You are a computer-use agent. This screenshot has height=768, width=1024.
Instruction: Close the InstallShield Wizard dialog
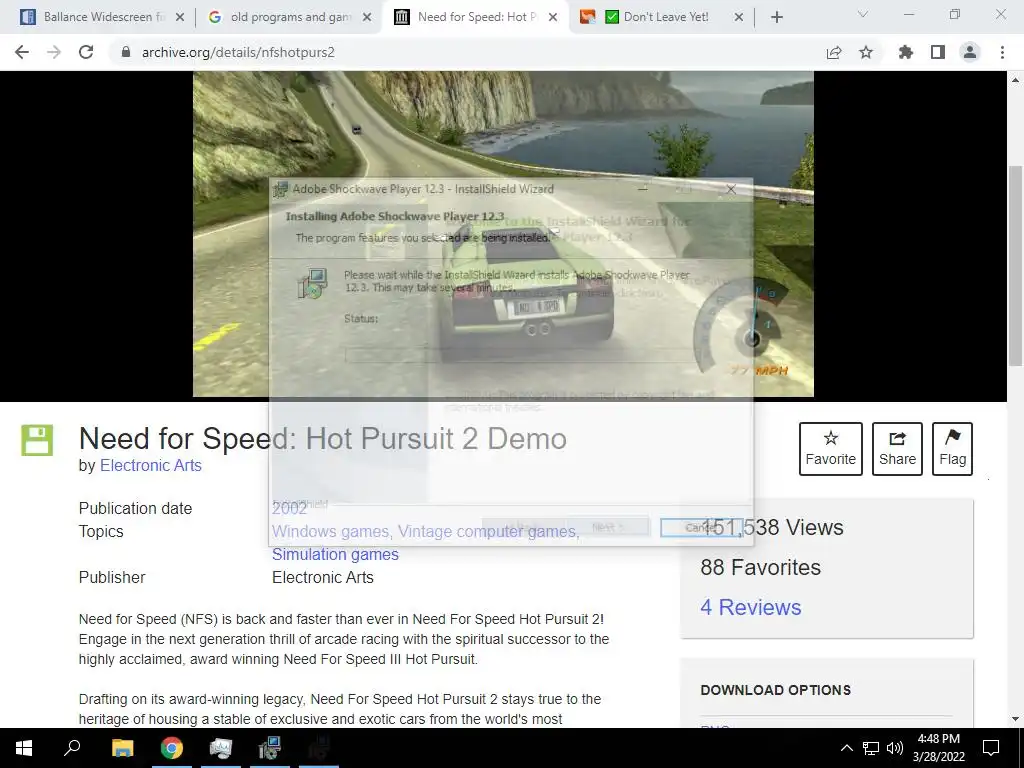point(731,189)
